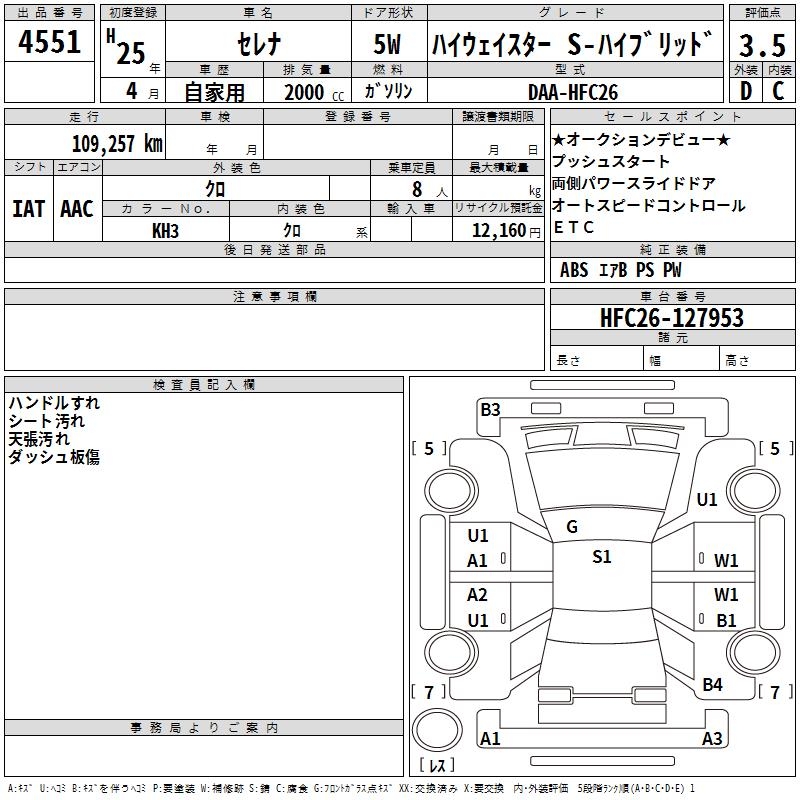Click the B3 damage mark on diagram
Viewport: 800px width, 800px height.
coord(490,409)
